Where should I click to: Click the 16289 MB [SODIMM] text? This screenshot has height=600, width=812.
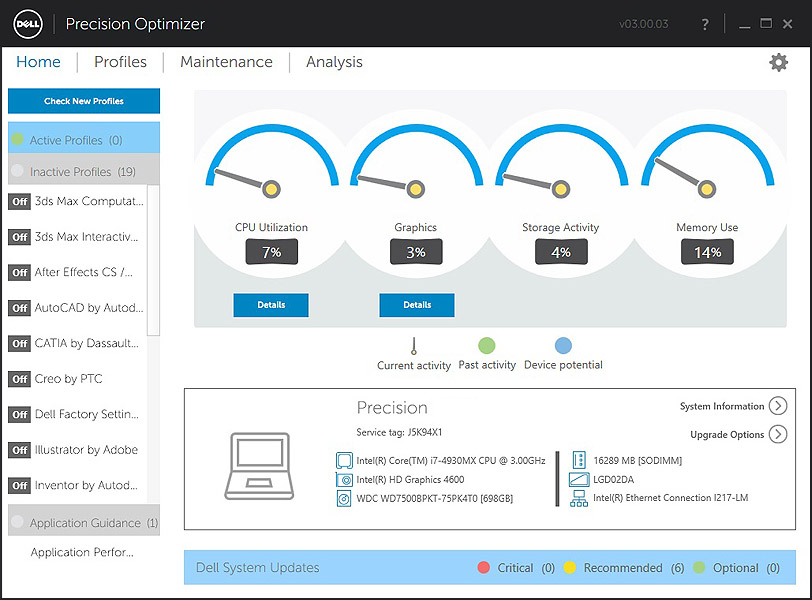coord(637,460)
